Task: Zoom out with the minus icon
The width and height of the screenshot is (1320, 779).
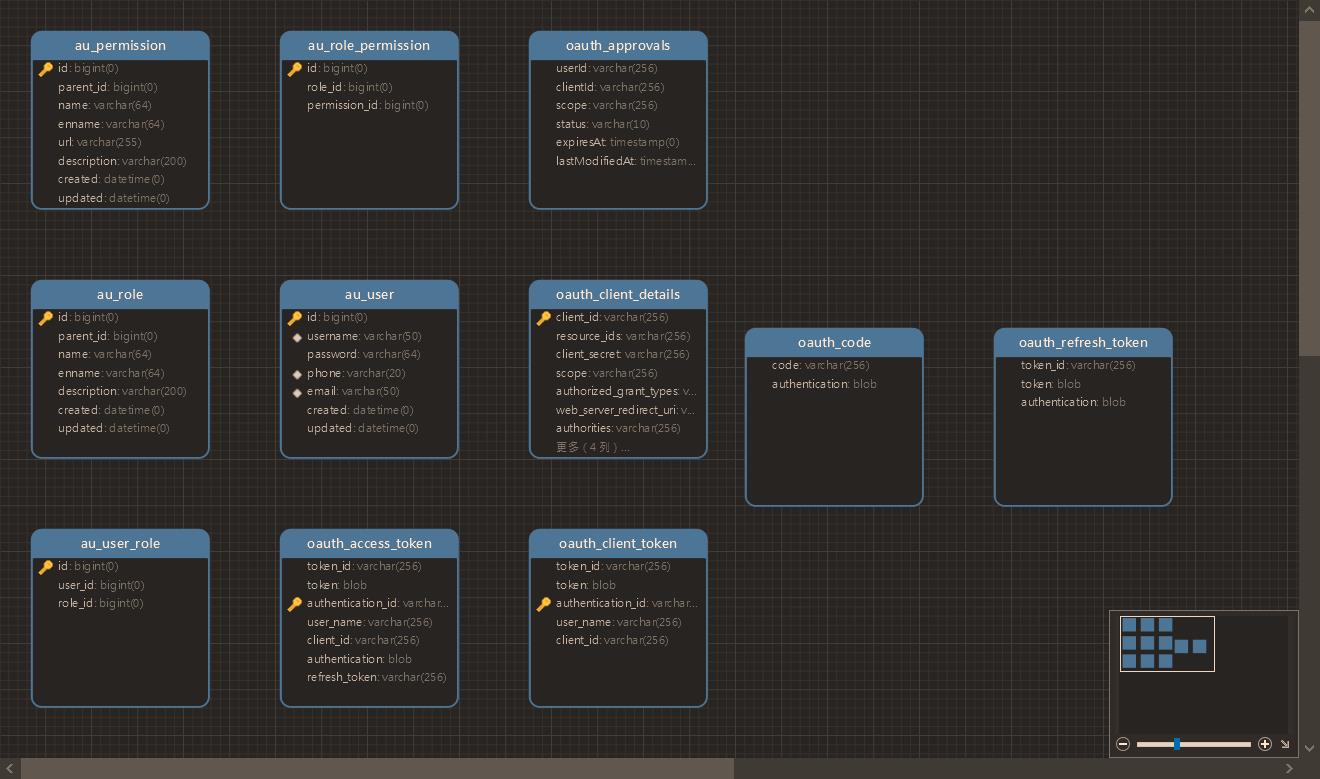Action: 1123,744
